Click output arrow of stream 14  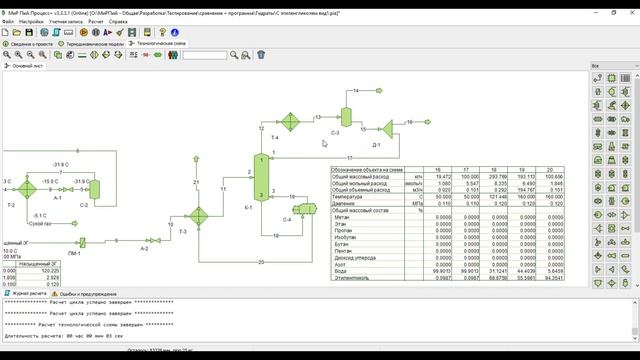coord(379,91)
